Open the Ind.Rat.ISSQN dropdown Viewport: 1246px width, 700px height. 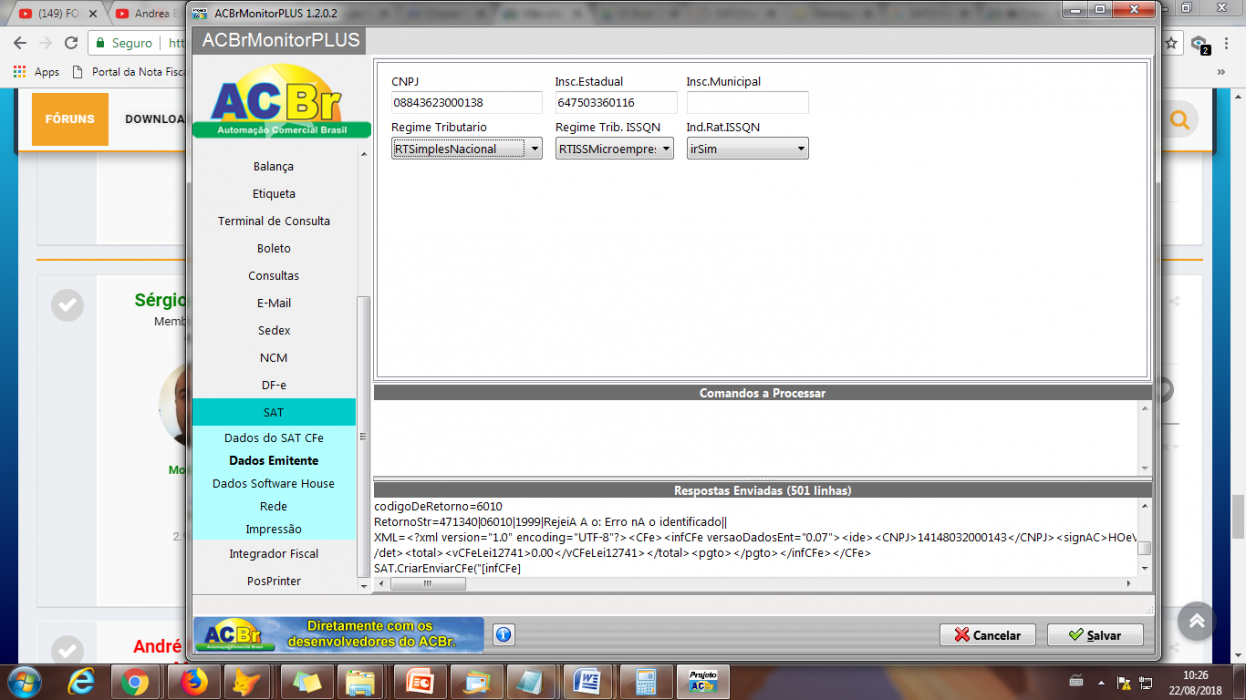point(748,149)
